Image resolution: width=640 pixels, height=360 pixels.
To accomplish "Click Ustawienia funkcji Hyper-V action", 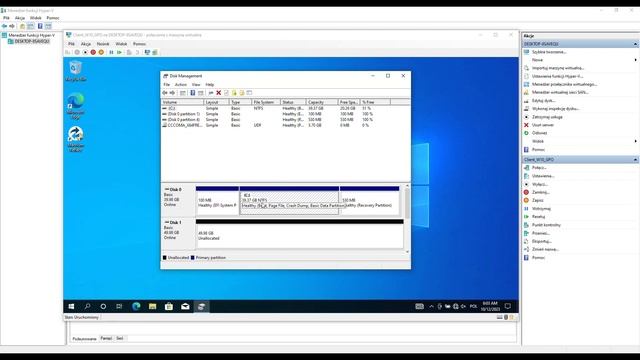I will coord(557,76).
